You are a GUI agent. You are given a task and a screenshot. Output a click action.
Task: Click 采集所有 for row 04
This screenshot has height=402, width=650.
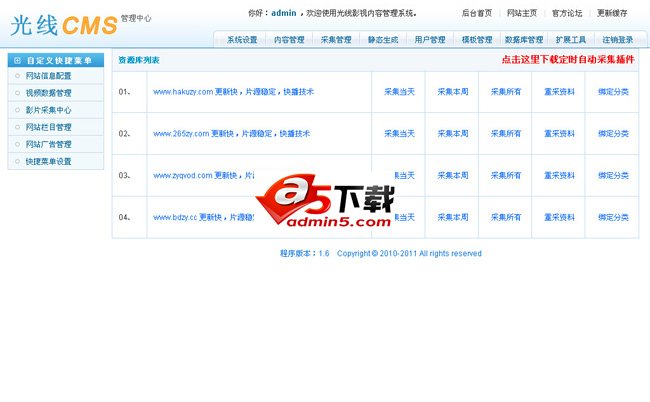tap(506, 217)
